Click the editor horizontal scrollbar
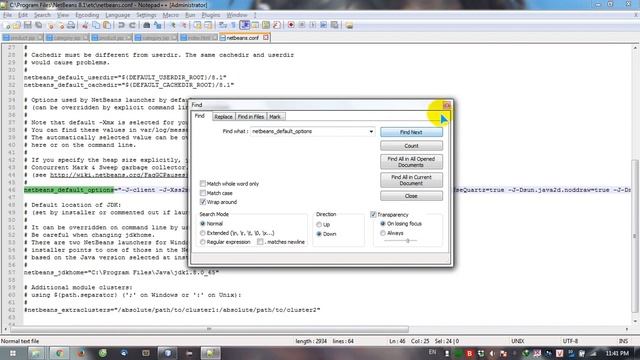 click(209, 329)
